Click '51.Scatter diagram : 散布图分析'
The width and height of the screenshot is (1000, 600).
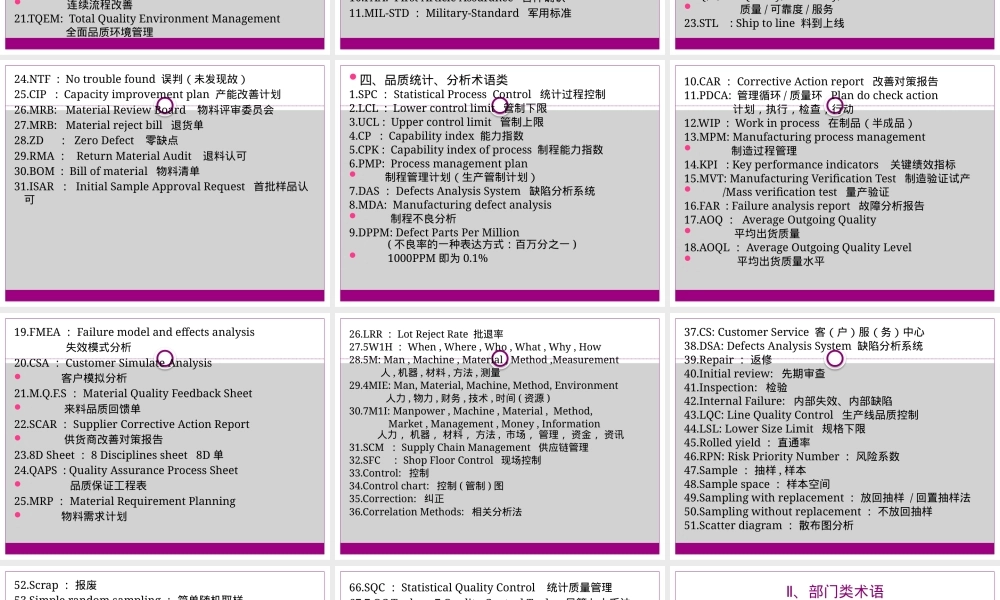768,525
